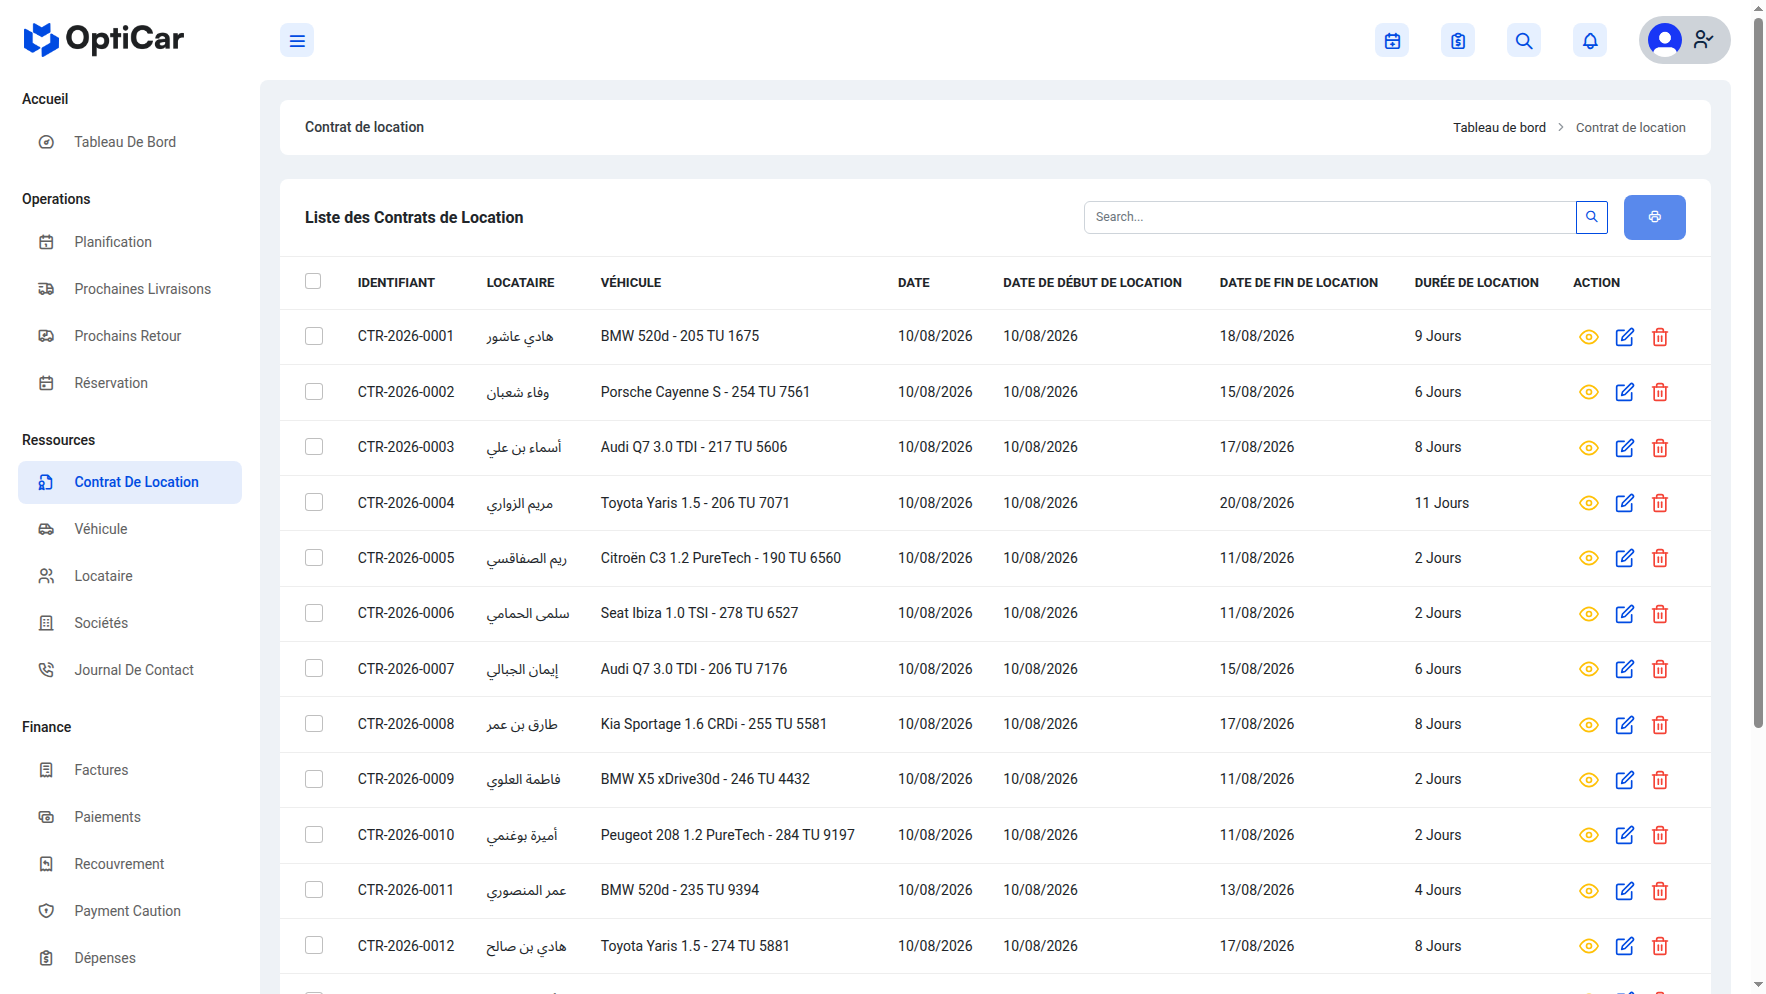Screen dimensions: 1766x994
Task: View contract CTR-2026-0006 eye icon
Action: [x=1589, y=614]
